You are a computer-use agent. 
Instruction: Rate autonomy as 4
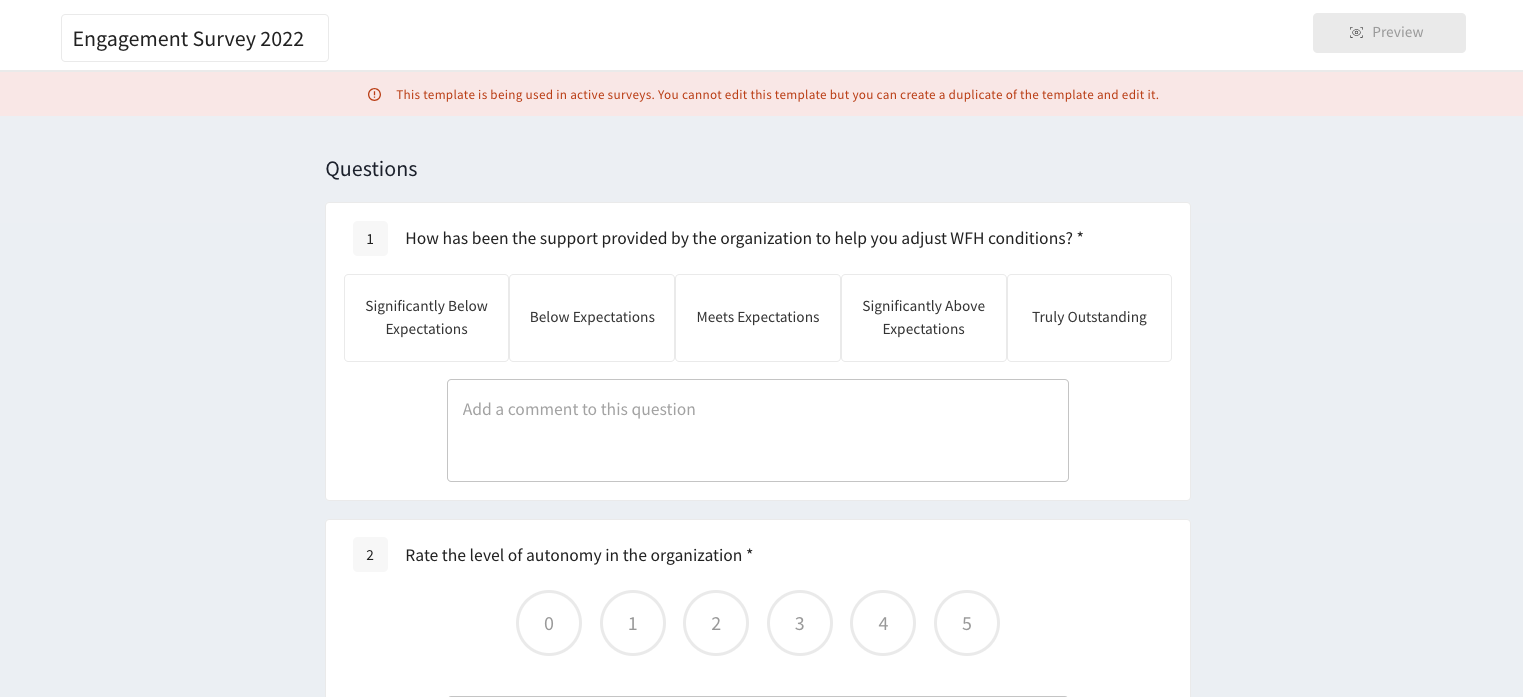[883, 623]
